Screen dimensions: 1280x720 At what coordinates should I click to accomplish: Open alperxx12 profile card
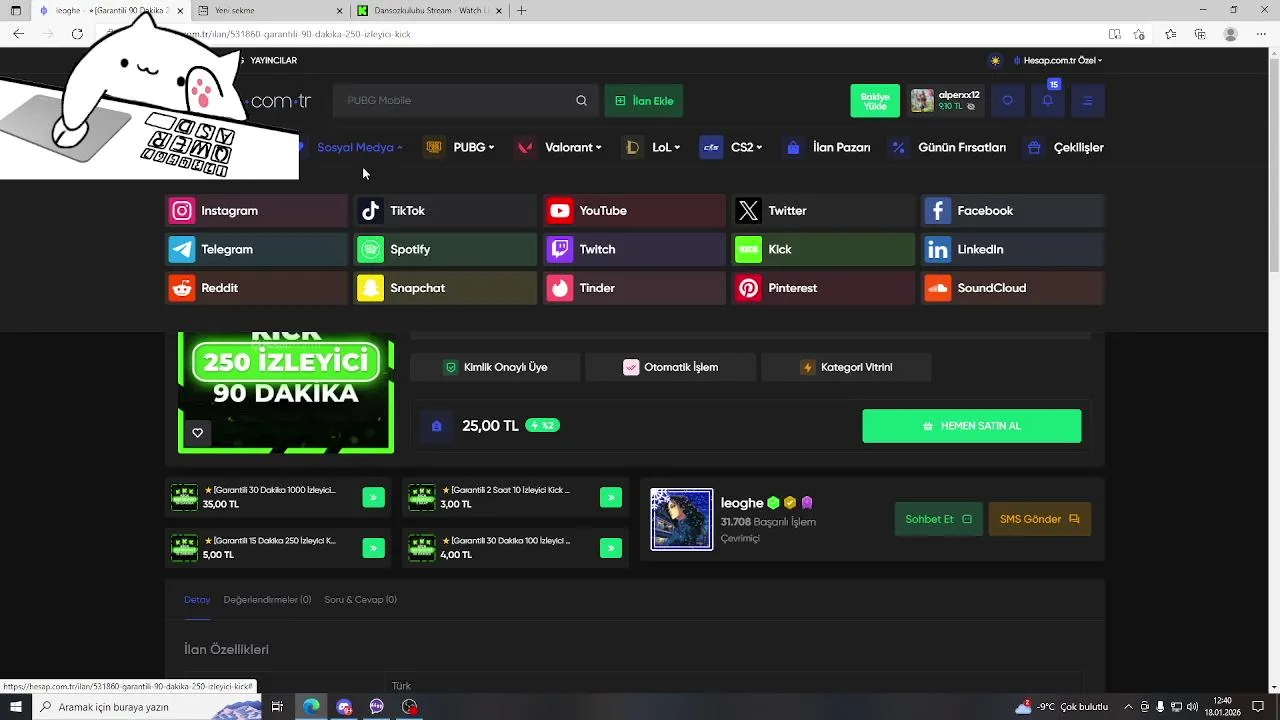point(946,101)
